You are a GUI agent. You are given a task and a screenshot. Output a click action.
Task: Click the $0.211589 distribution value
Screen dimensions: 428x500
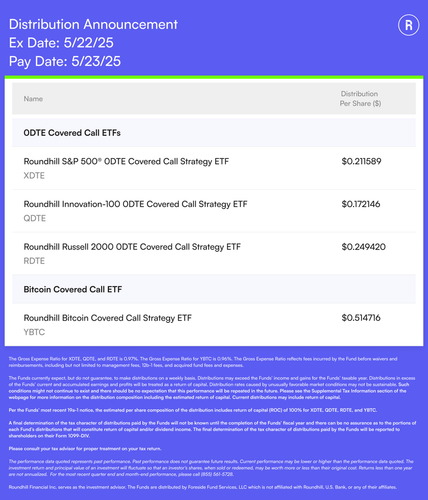coord(361,161)
